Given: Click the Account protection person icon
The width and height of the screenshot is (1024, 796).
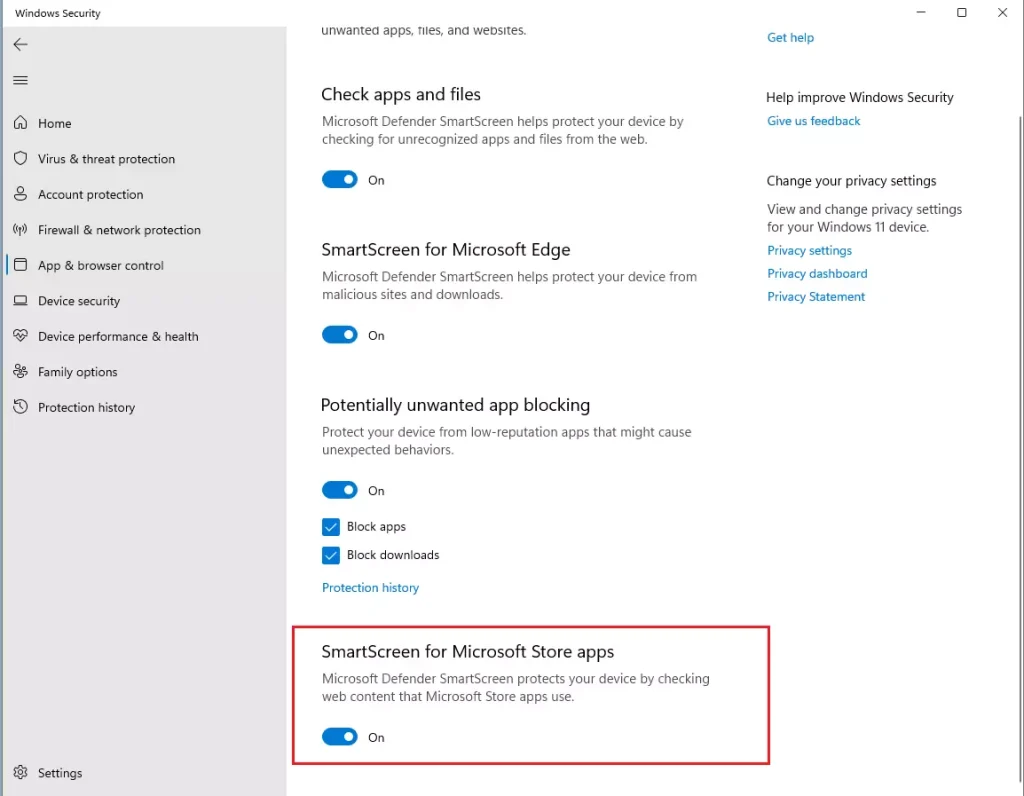Looking at the screenshot, I should tap(20, 194).
